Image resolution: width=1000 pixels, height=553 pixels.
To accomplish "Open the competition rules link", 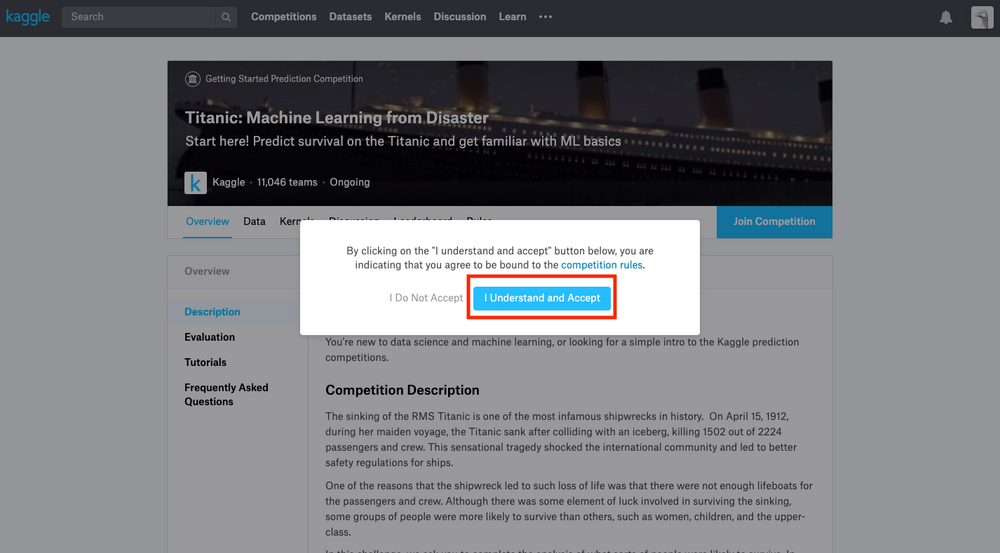I will click(601, 265).
